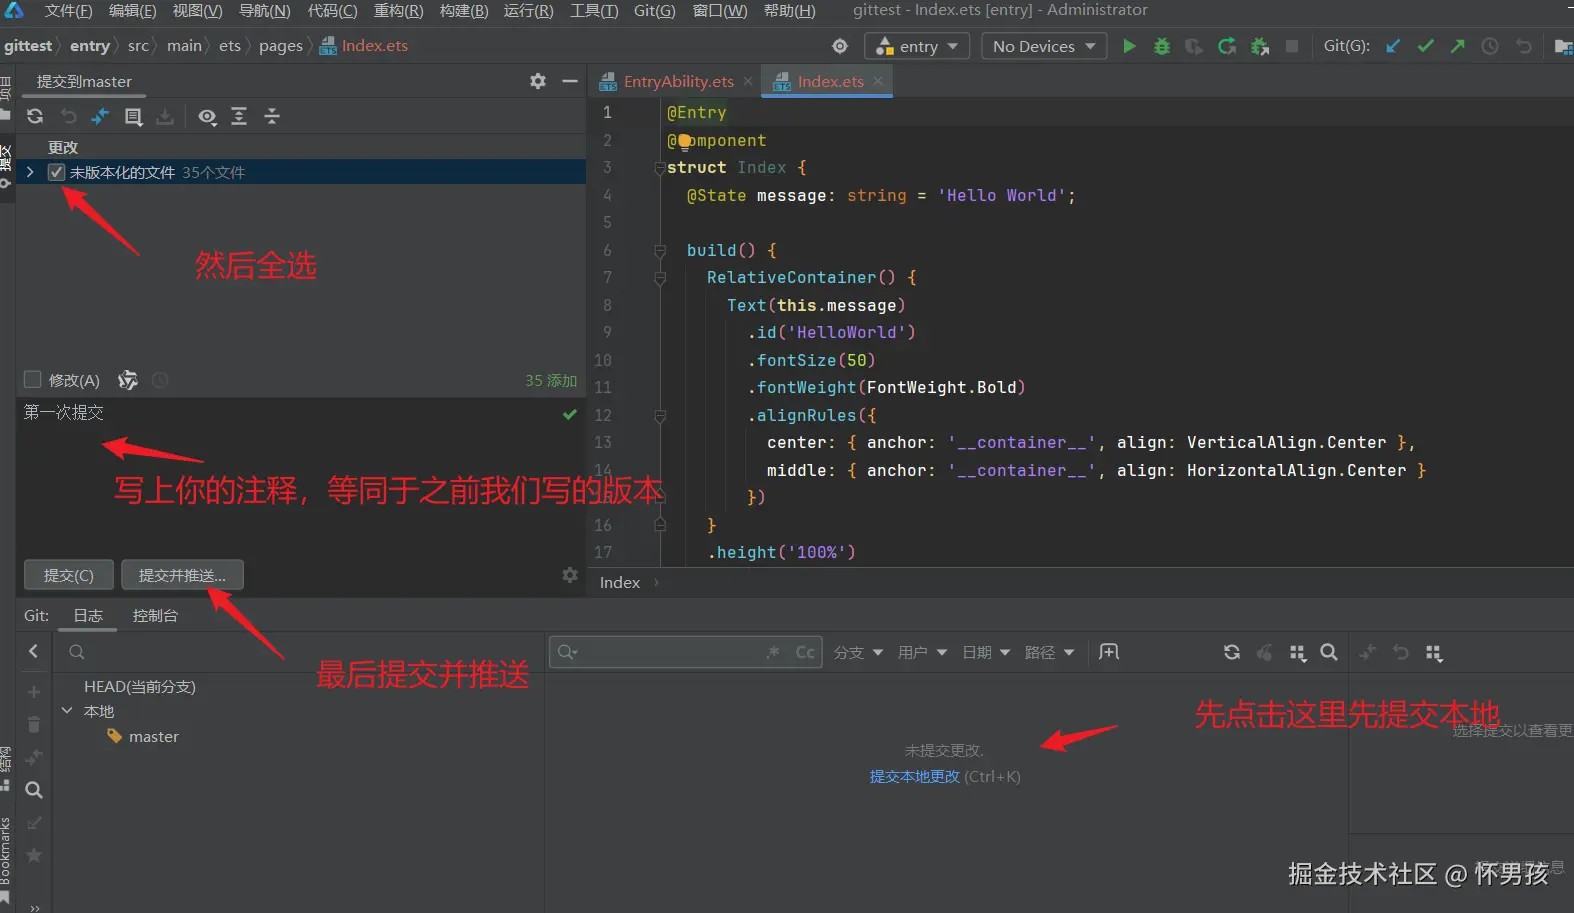
Task: Click gittest in breadcrumb path
Action: (28, 46)
